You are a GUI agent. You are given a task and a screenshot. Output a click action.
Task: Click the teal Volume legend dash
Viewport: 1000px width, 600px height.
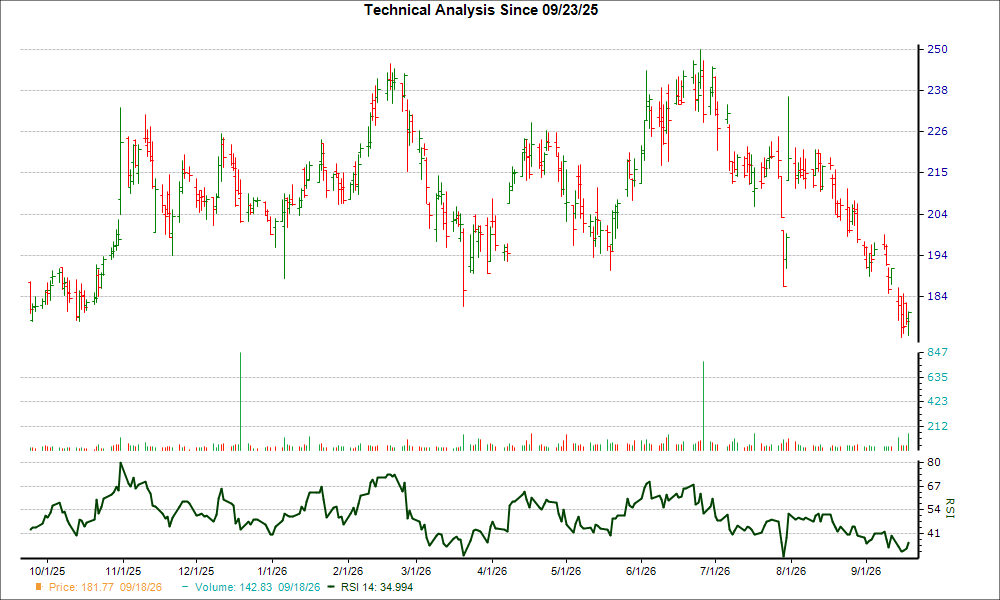tap(185, 587)
